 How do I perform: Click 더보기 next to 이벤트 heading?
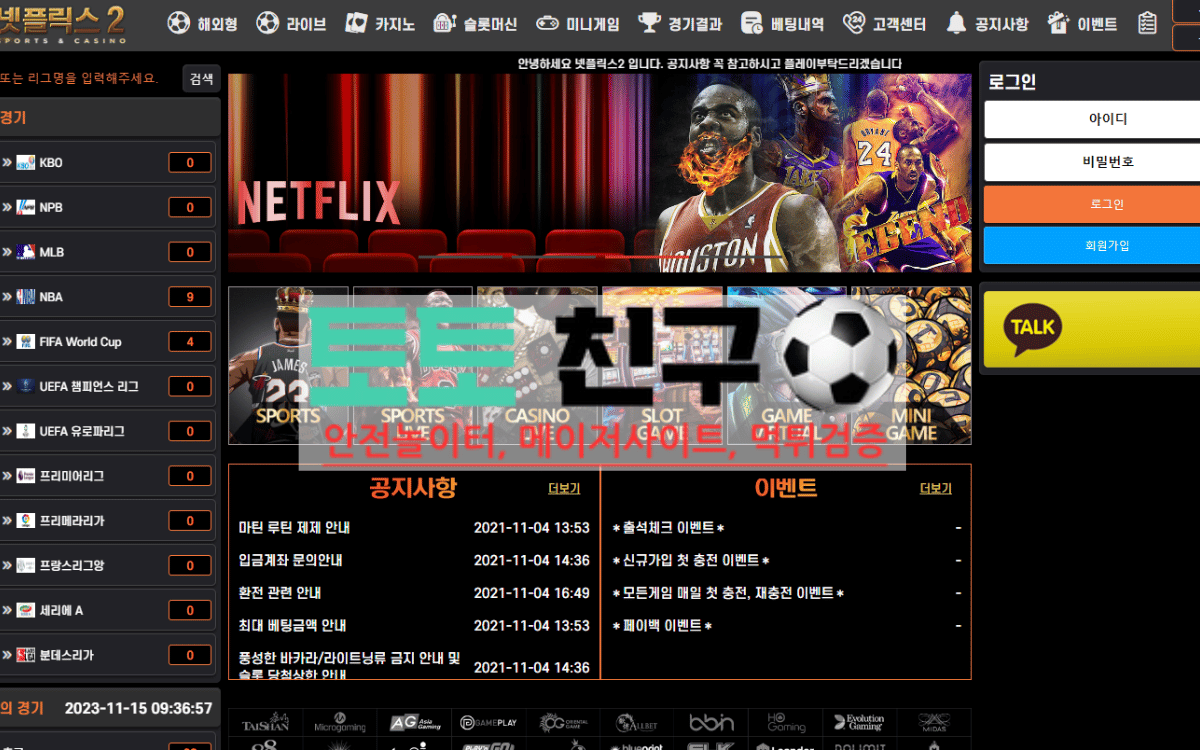pos(936,488)
